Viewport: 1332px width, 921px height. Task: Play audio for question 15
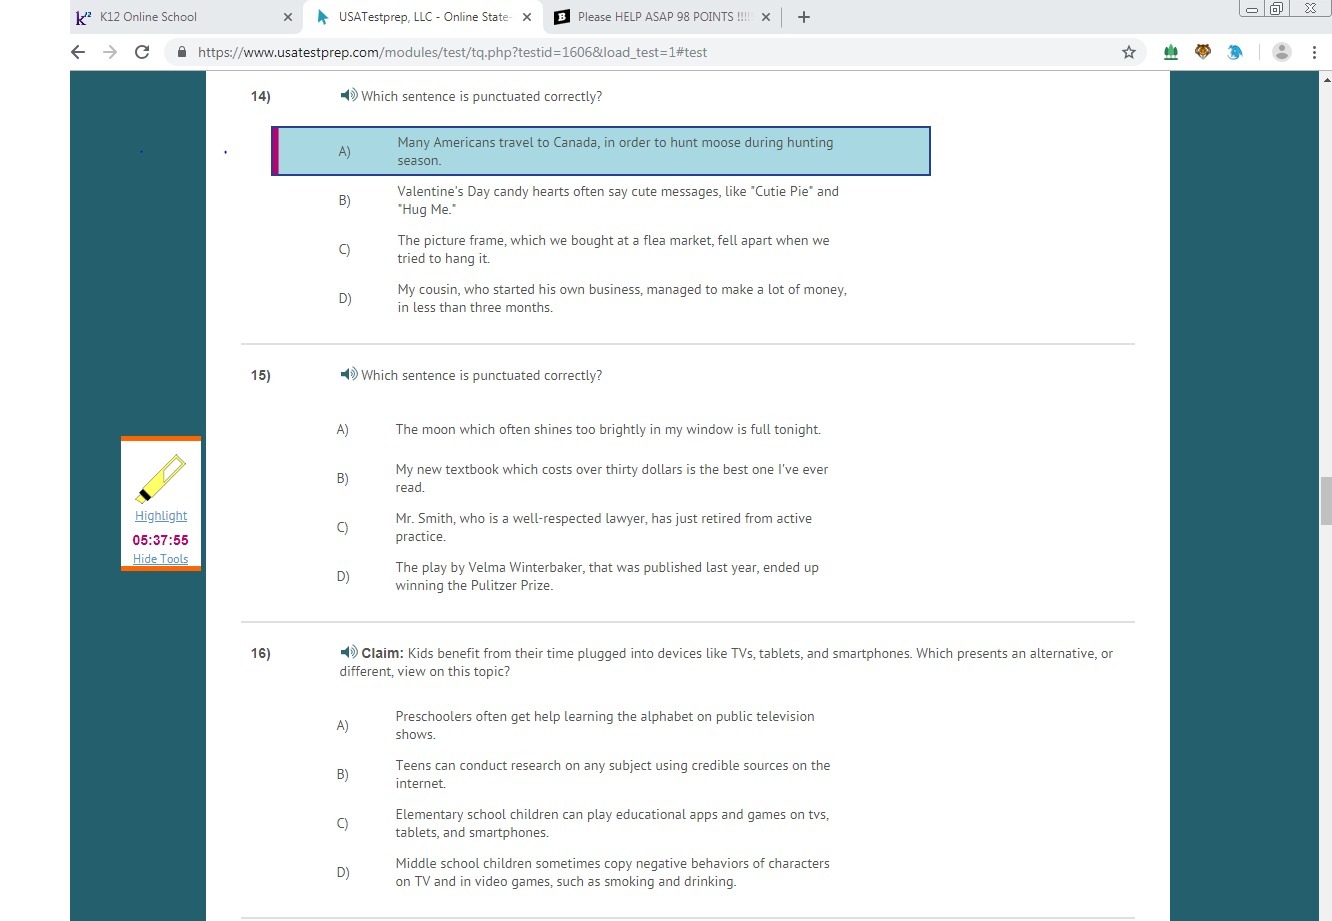click(x=349, y=374)
